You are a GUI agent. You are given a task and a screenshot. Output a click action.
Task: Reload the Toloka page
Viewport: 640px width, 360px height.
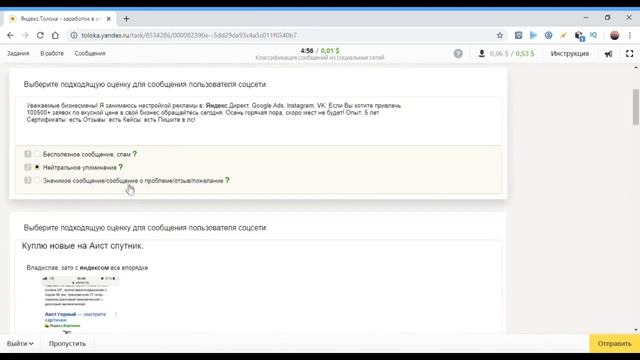(x=40, y=36)
